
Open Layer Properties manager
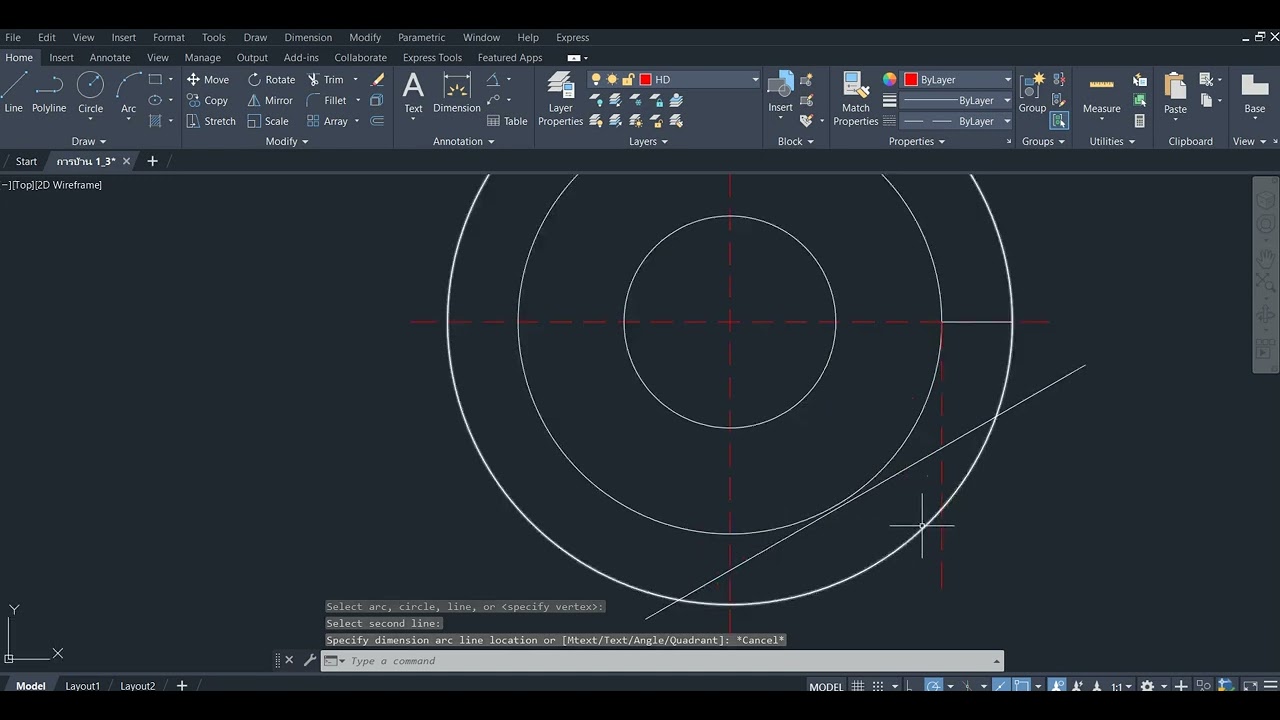(560, 98)
